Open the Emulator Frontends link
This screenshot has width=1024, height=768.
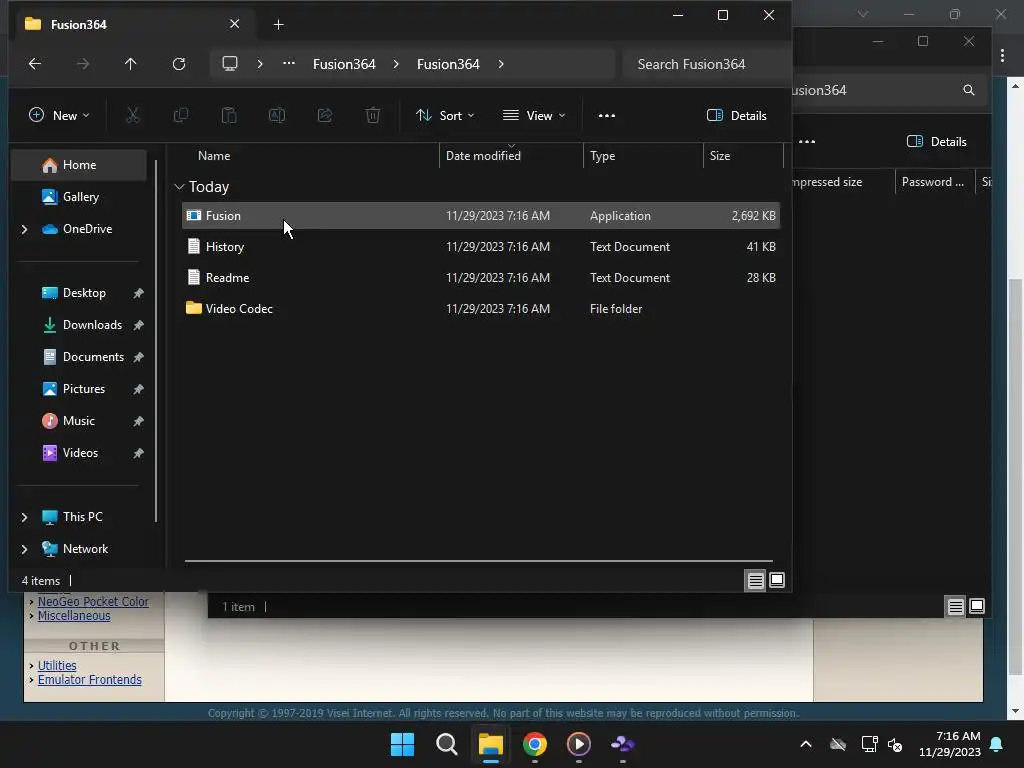pyautogui.click(x=89, y=680)
